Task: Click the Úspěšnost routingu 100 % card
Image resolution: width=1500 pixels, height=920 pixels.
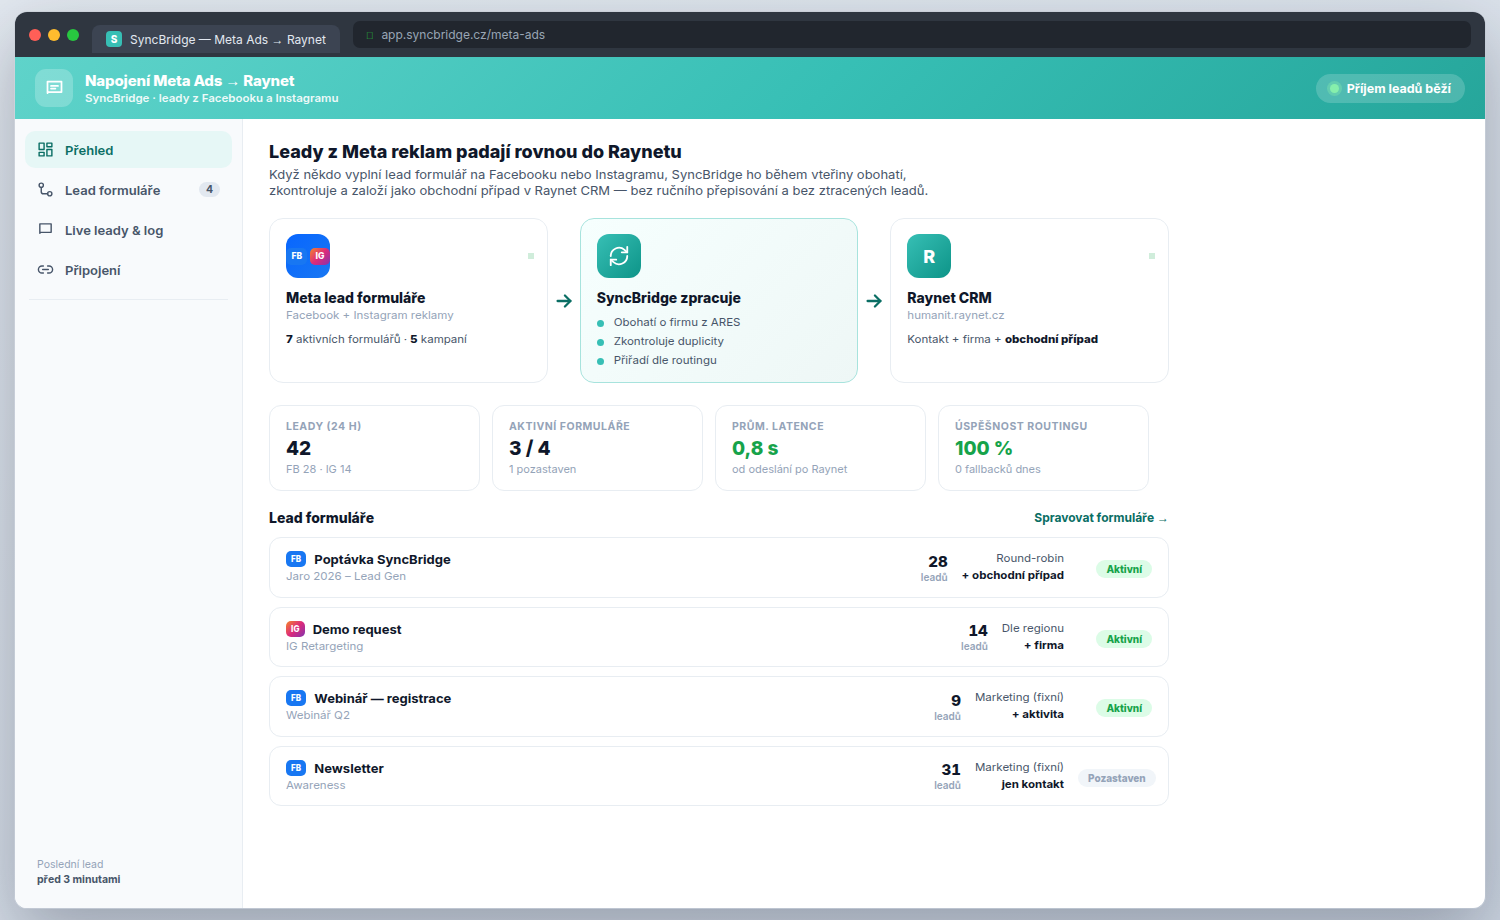Action: 1043,448
